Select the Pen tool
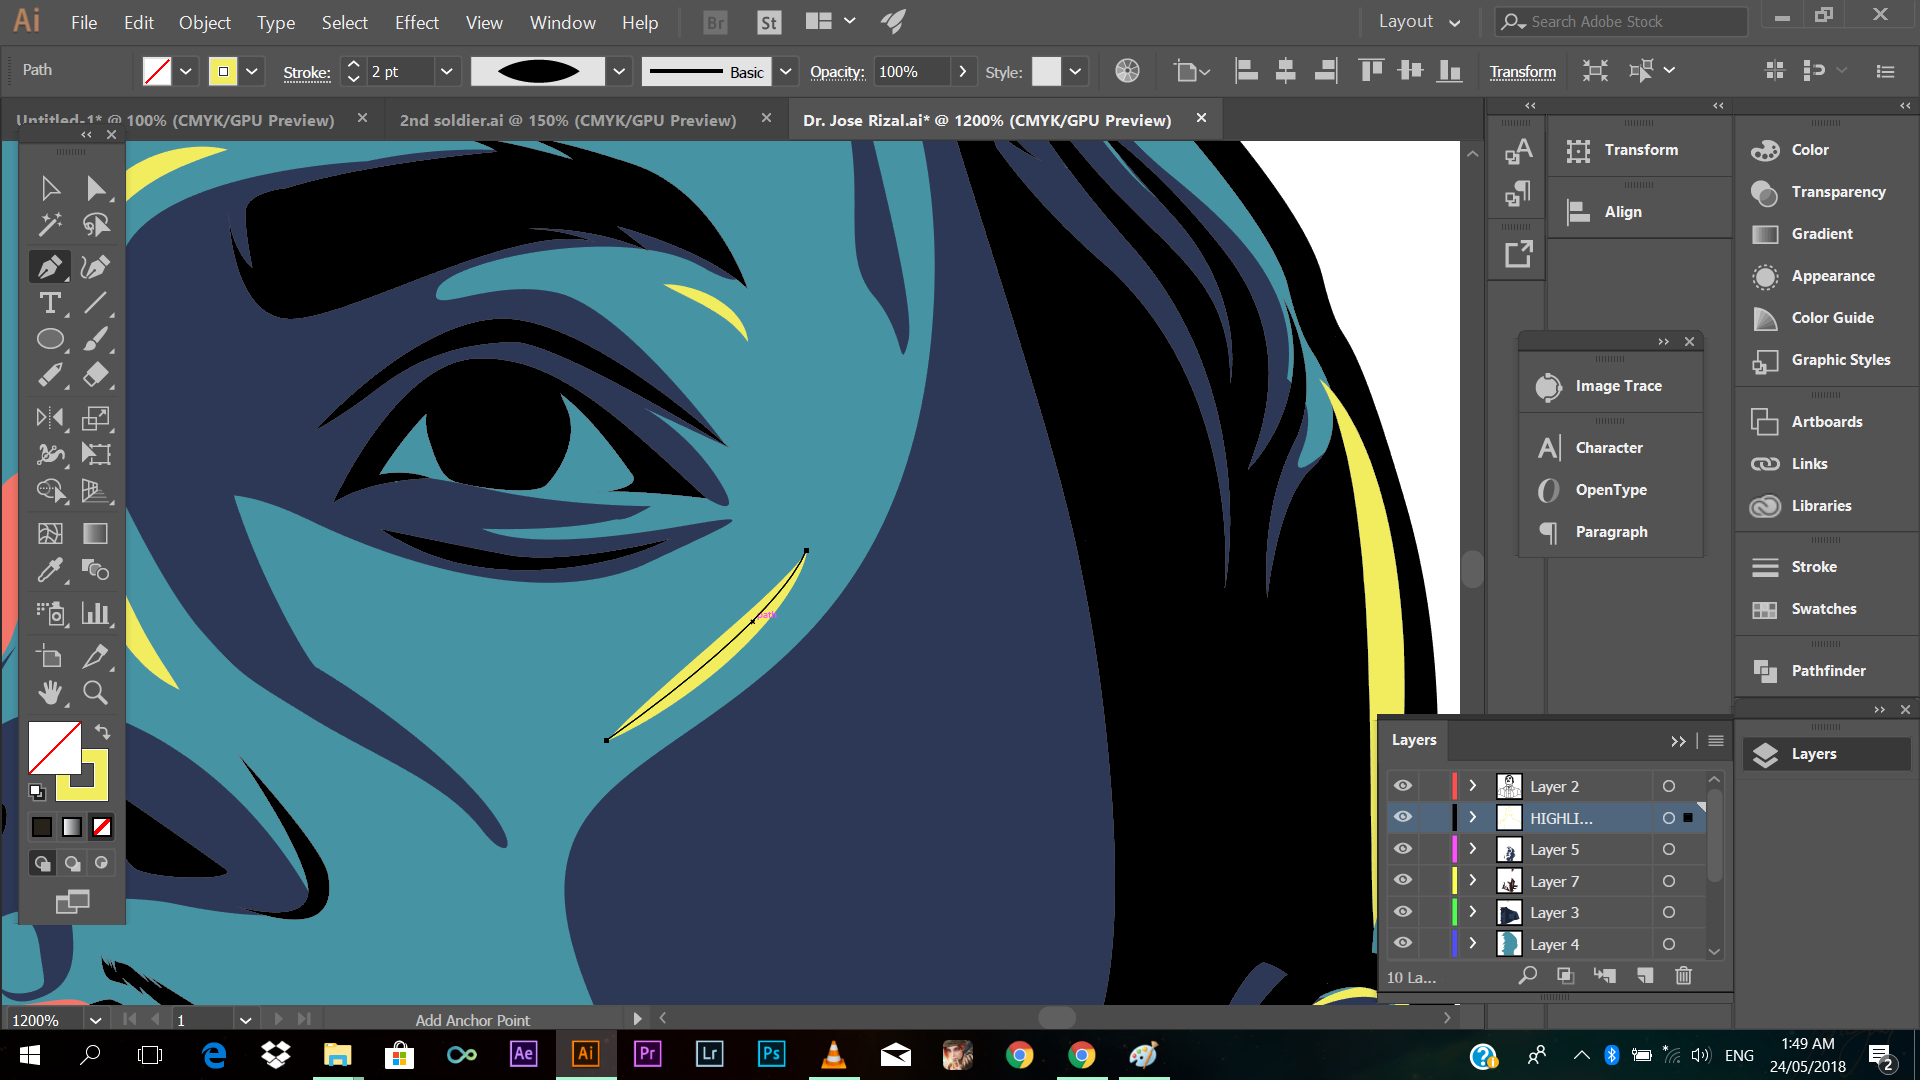Screen dimensions: 1920x1080 [x=50, y=267]
